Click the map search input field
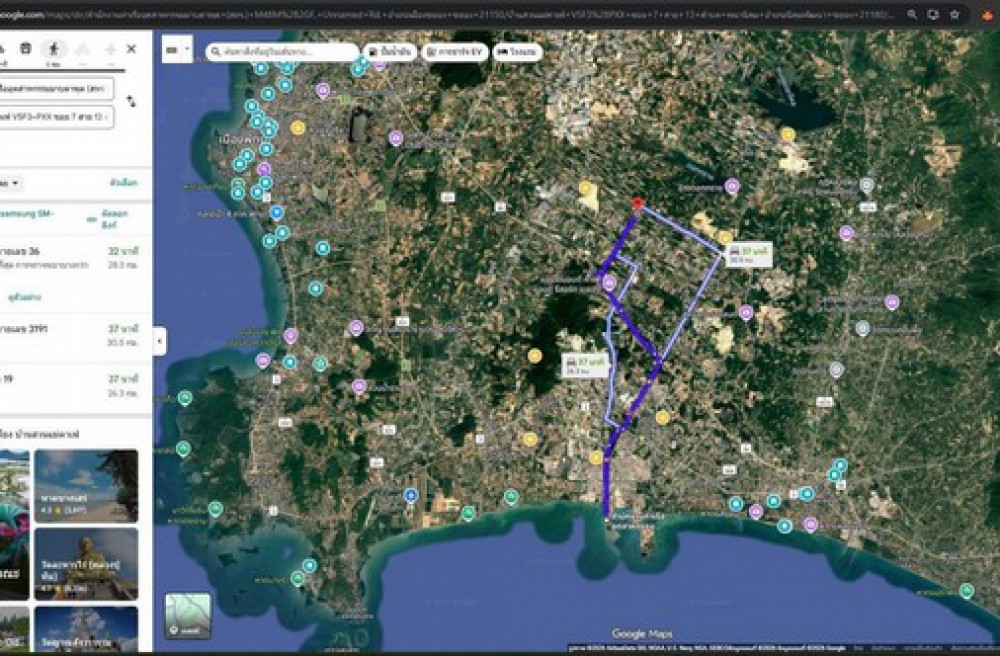The width and height of the screenshot is (1000, 656). [x=282, y=51]
